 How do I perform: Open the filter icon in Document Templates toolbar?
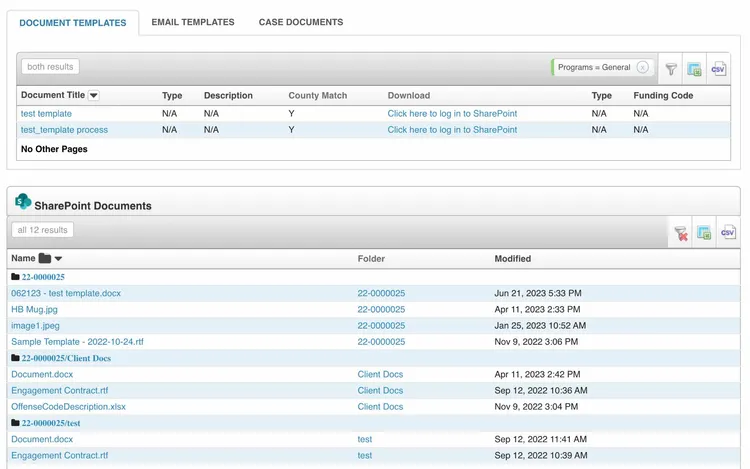click(x=671, y=69)
